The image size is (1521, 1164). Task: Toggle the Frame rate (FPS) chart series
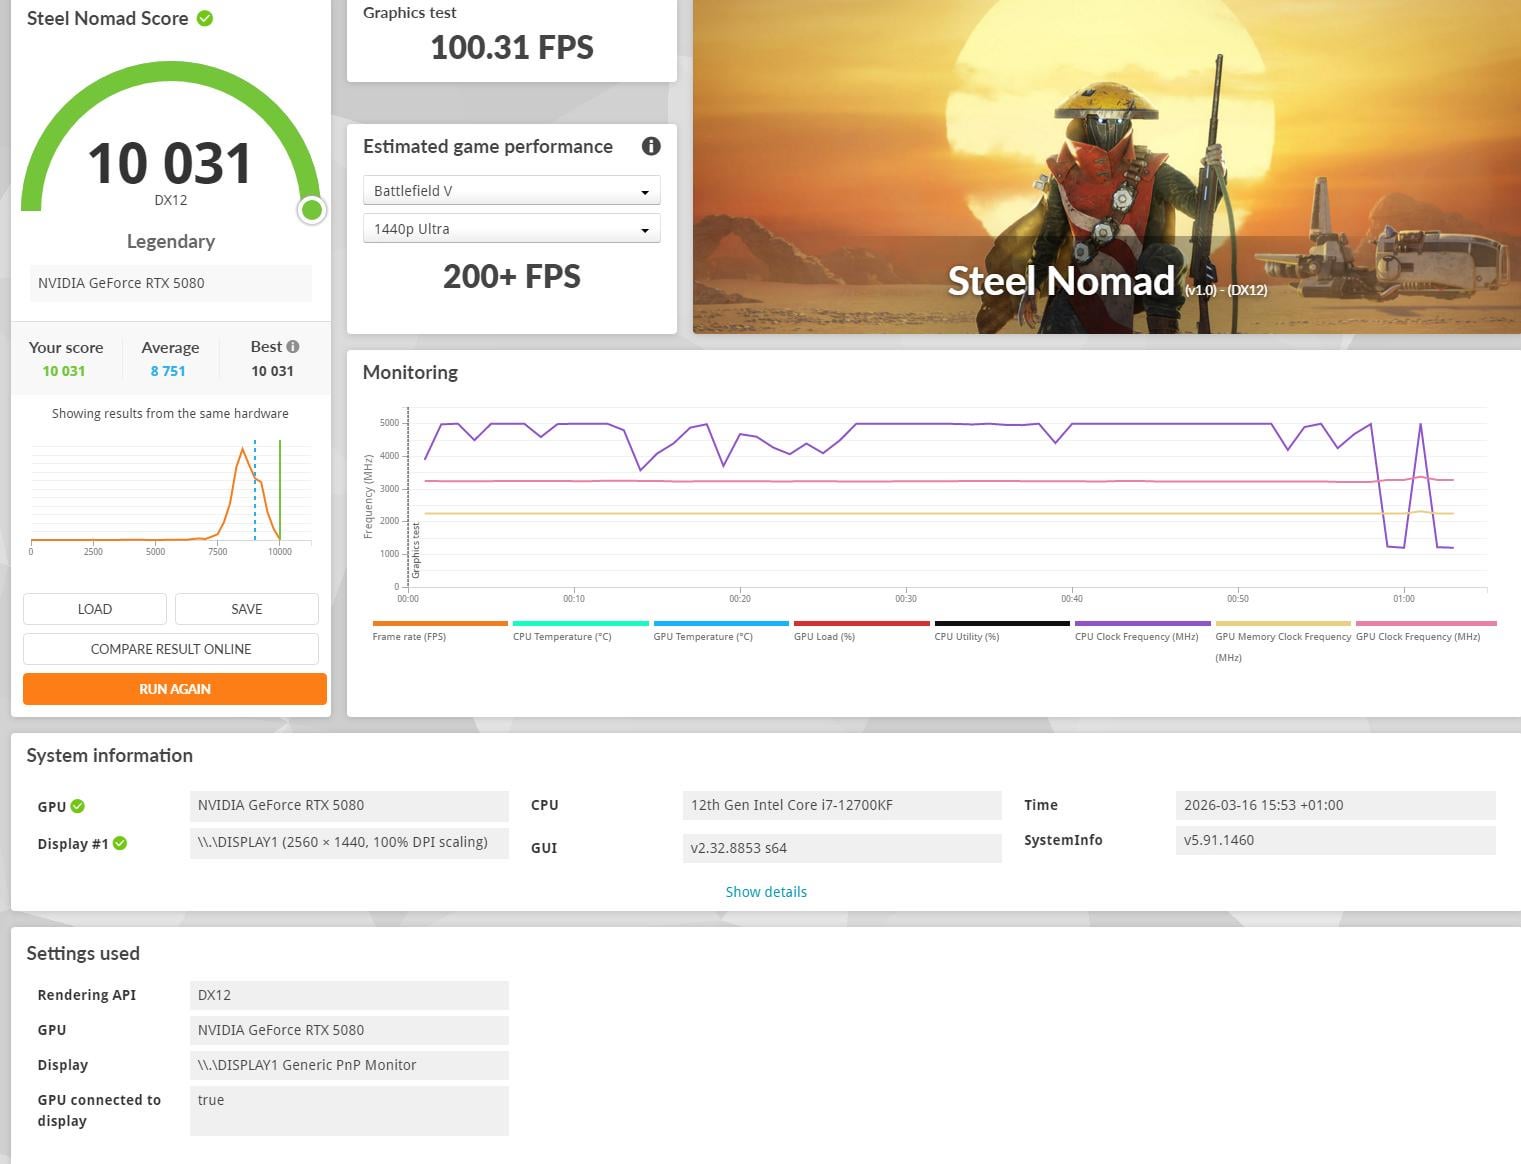(x=440, y=630)
